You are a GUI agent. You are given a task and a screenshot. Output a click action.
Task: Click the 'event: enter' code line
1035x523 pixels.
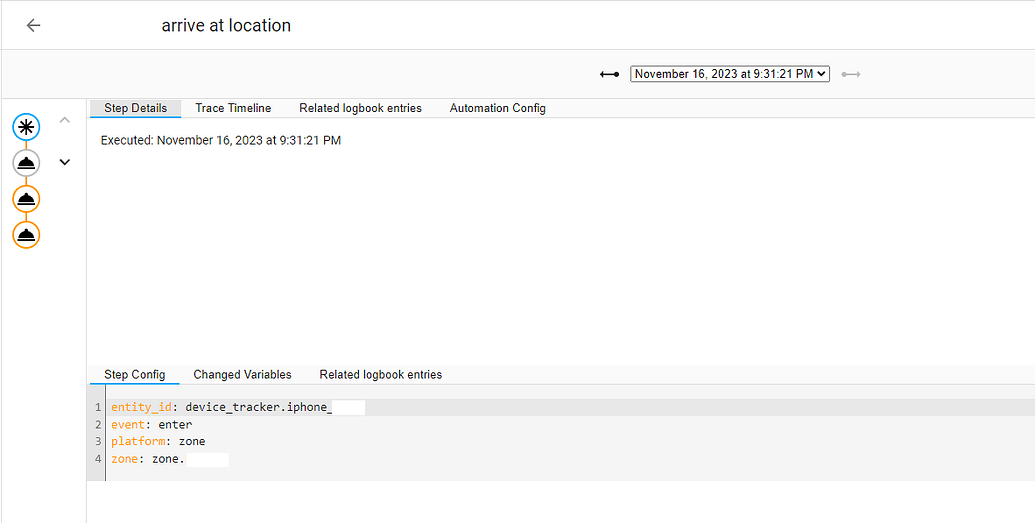point(151,425)
